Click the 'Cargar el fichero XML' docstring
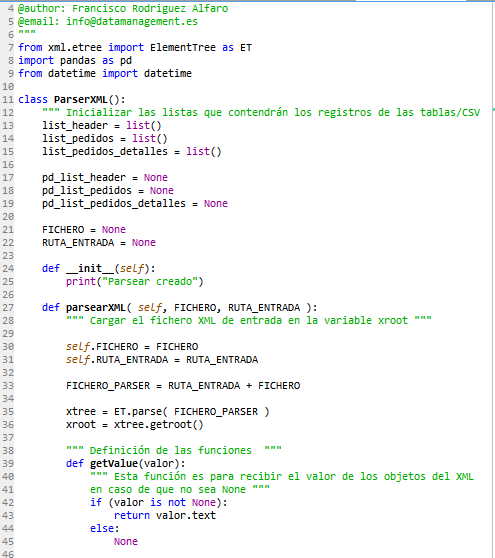The width and height of the screenshot is (495, 558). click(249, 321)
